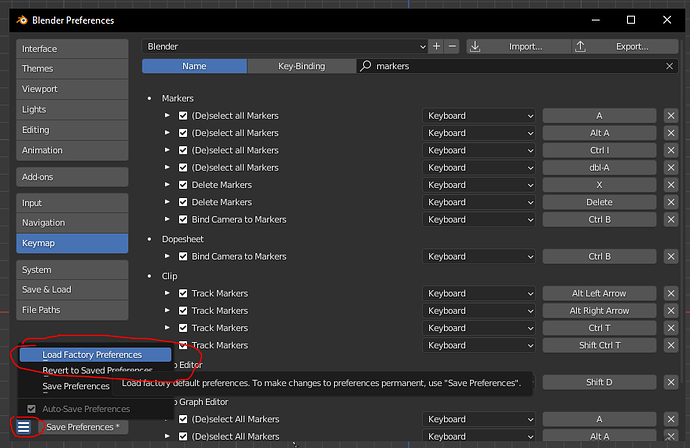Remove the Alt A Markers keymap item
This screenshot has height=448, width=690.
point(671,133)
